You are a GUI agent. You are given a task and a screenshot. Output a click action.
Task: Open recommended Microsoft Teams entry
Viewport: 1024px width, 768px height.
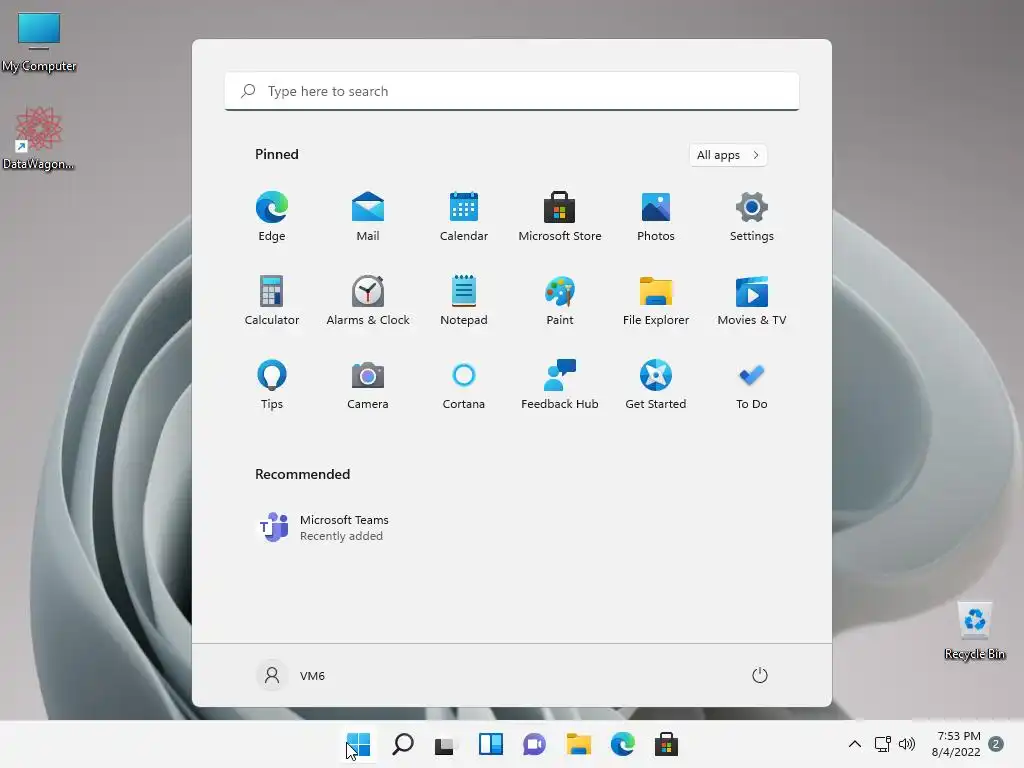(x=324, y=527)
